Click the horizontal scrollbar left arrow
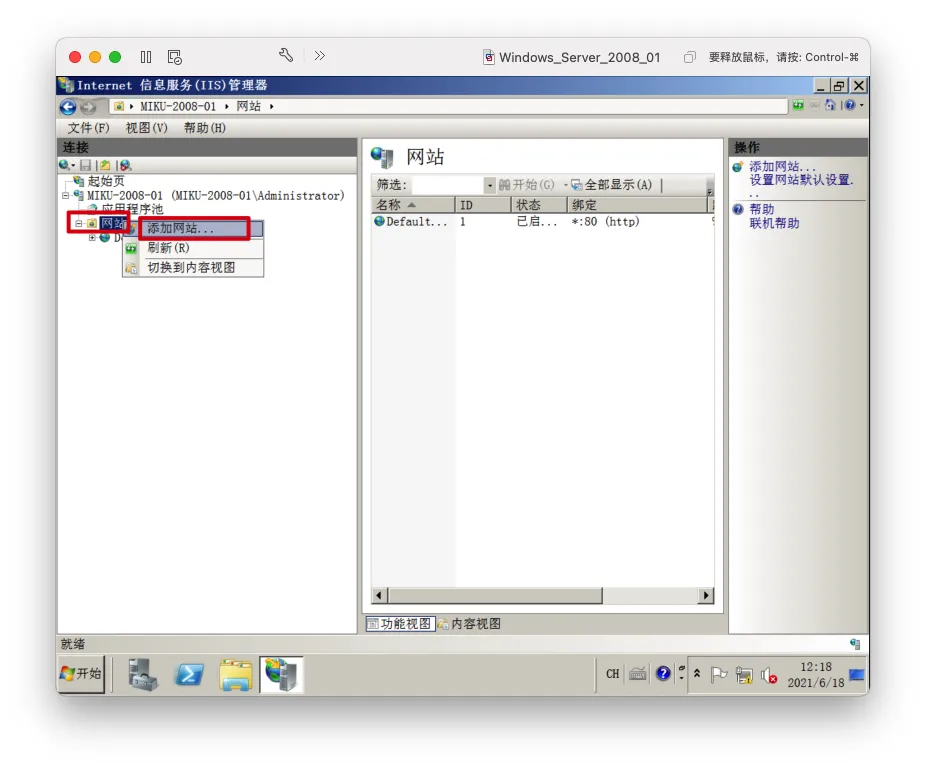The height and width of the screenshot is (770, 926). pos(379,595)
